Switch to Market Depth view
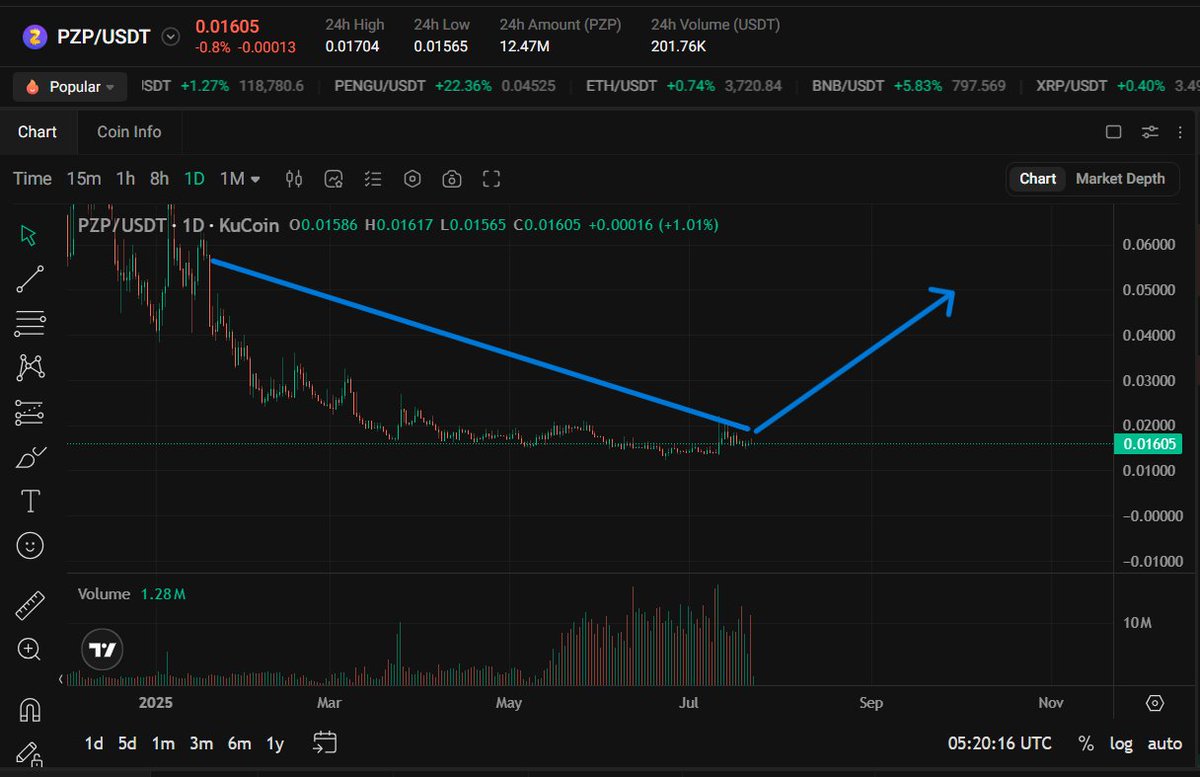1200x777 pixels. pos(1120,178)
